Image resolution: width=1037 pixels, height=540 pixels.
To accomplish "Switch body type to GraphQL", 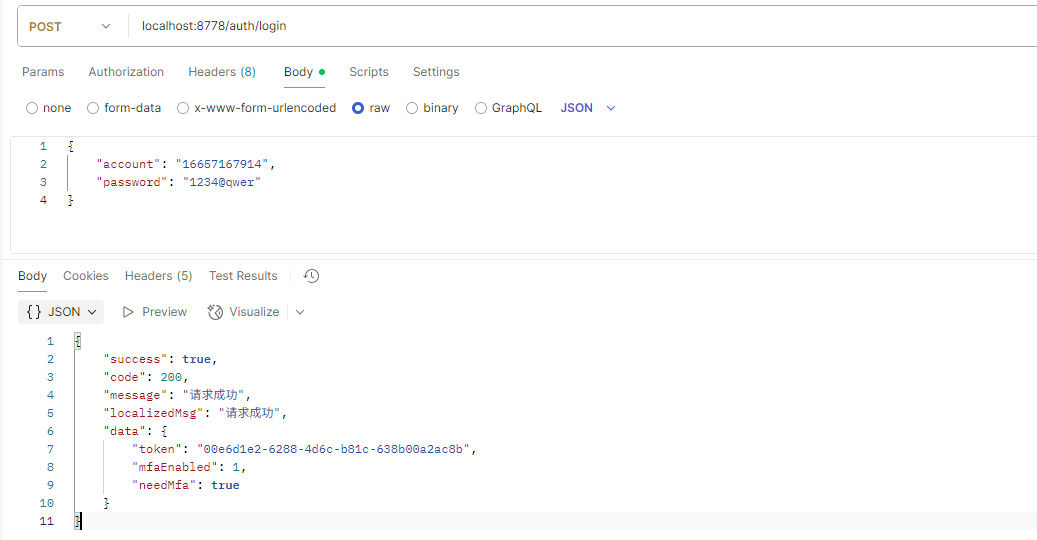I will 481,108.
